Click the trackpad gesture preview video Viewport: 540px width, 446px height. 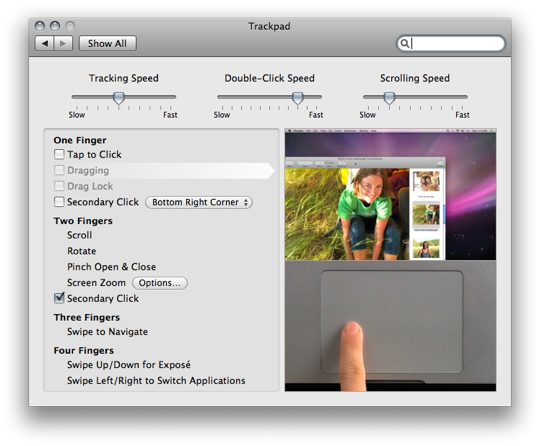[391, 260]
